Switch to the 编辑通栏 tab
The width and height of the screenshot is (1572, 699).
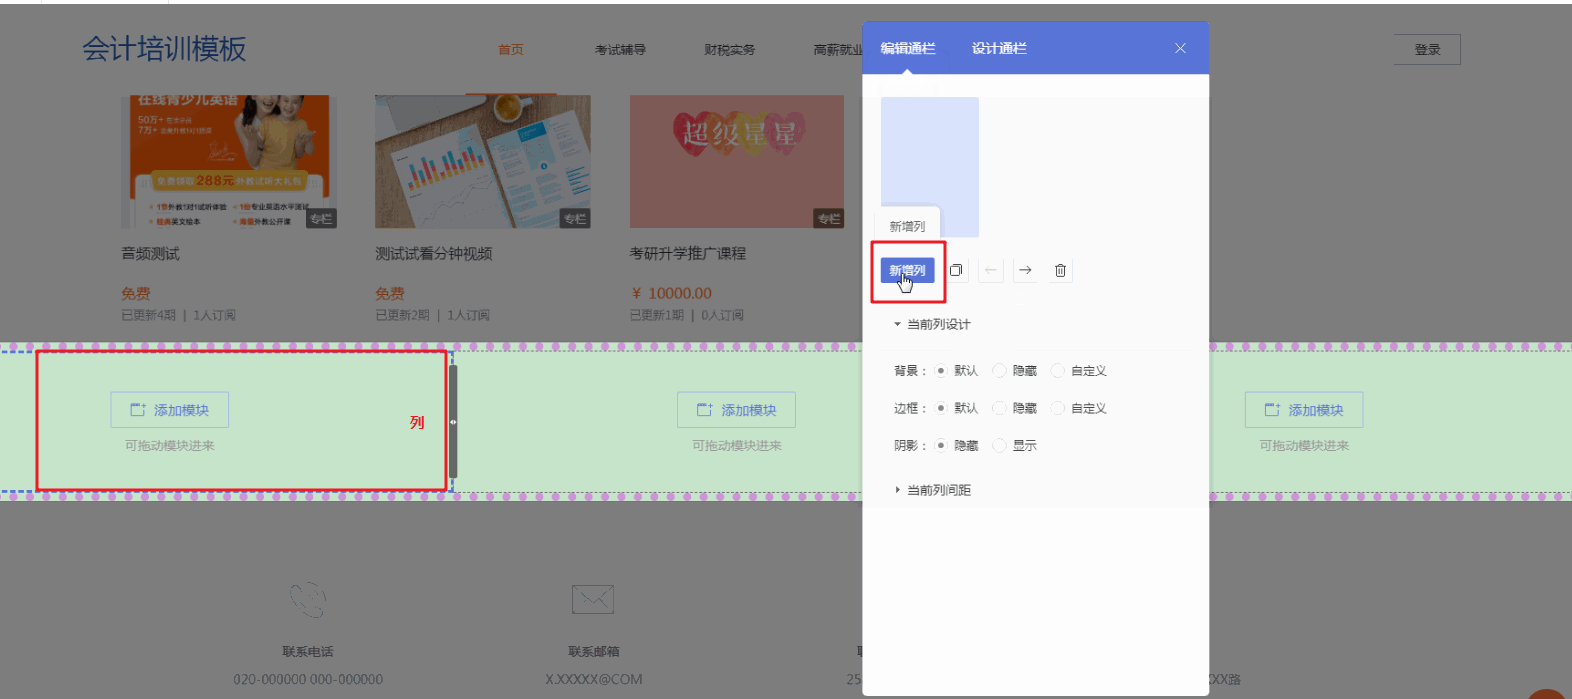click(908, 48)
